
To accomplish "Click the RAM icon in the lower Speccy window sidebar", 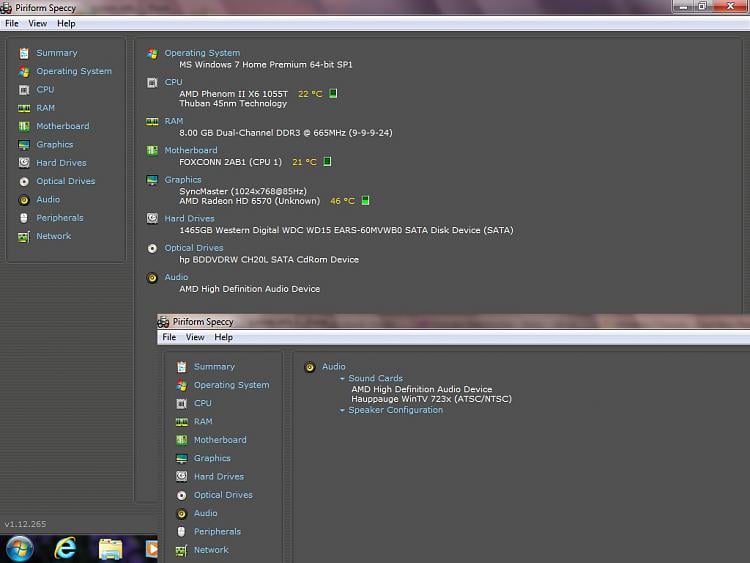I will (x=181, y=422).
